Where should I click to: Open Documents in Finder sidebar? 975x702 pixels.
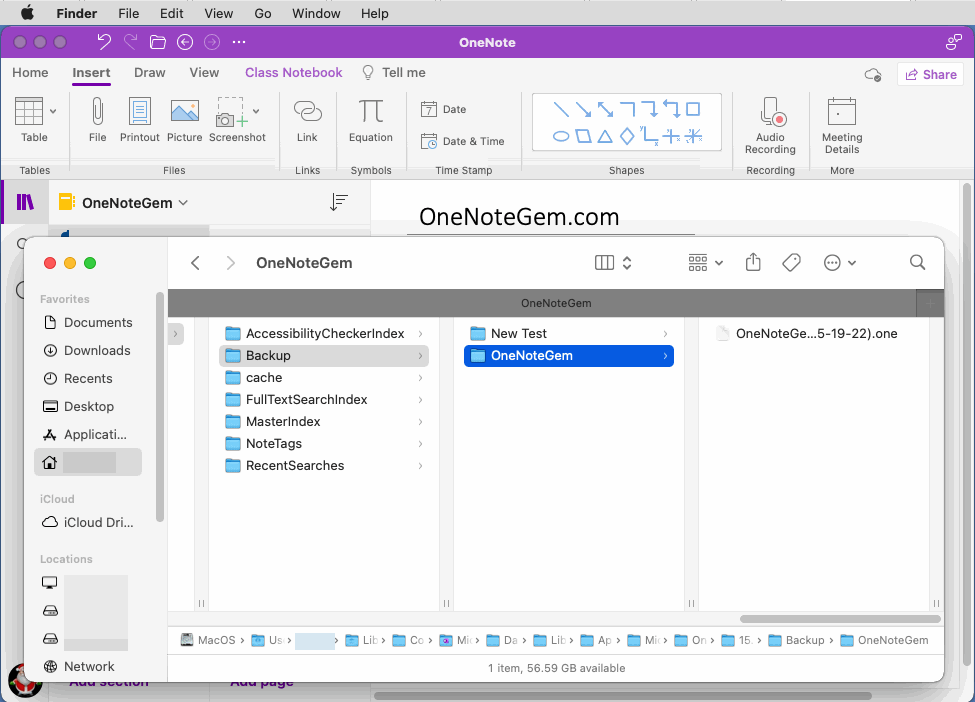coord(88,323)
